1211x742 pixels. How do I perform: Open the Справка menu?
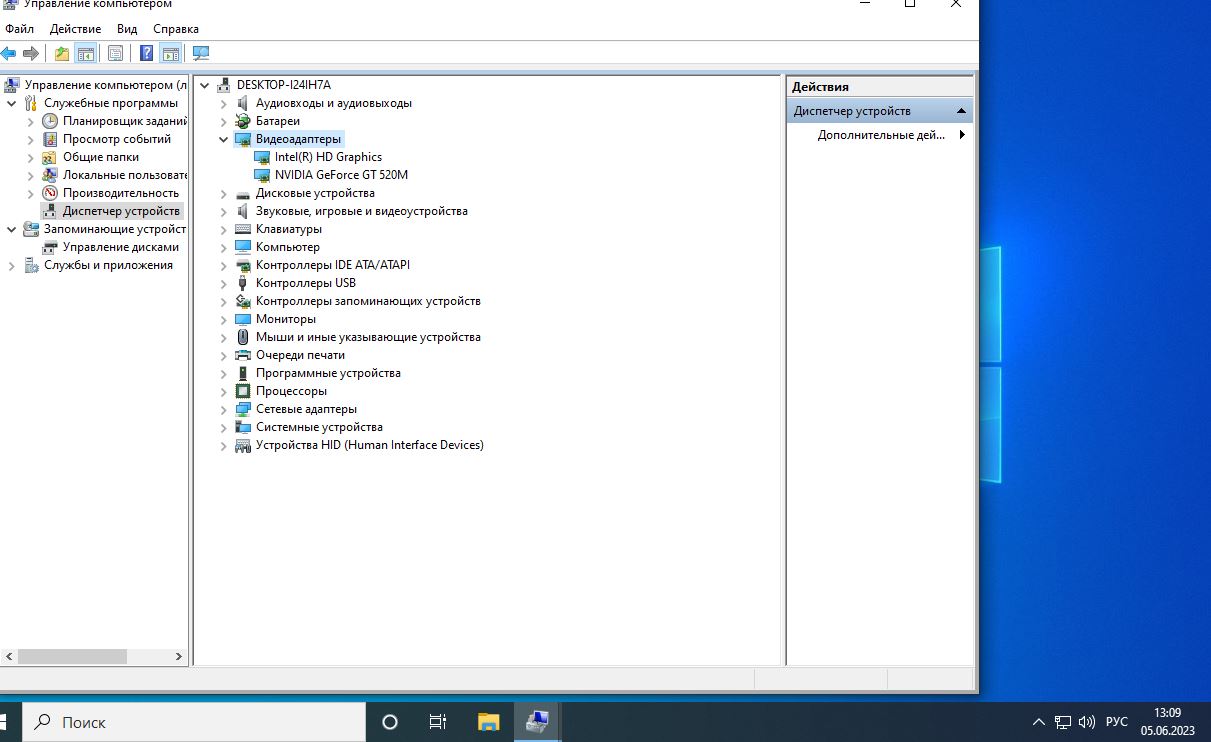coord(176,29)
